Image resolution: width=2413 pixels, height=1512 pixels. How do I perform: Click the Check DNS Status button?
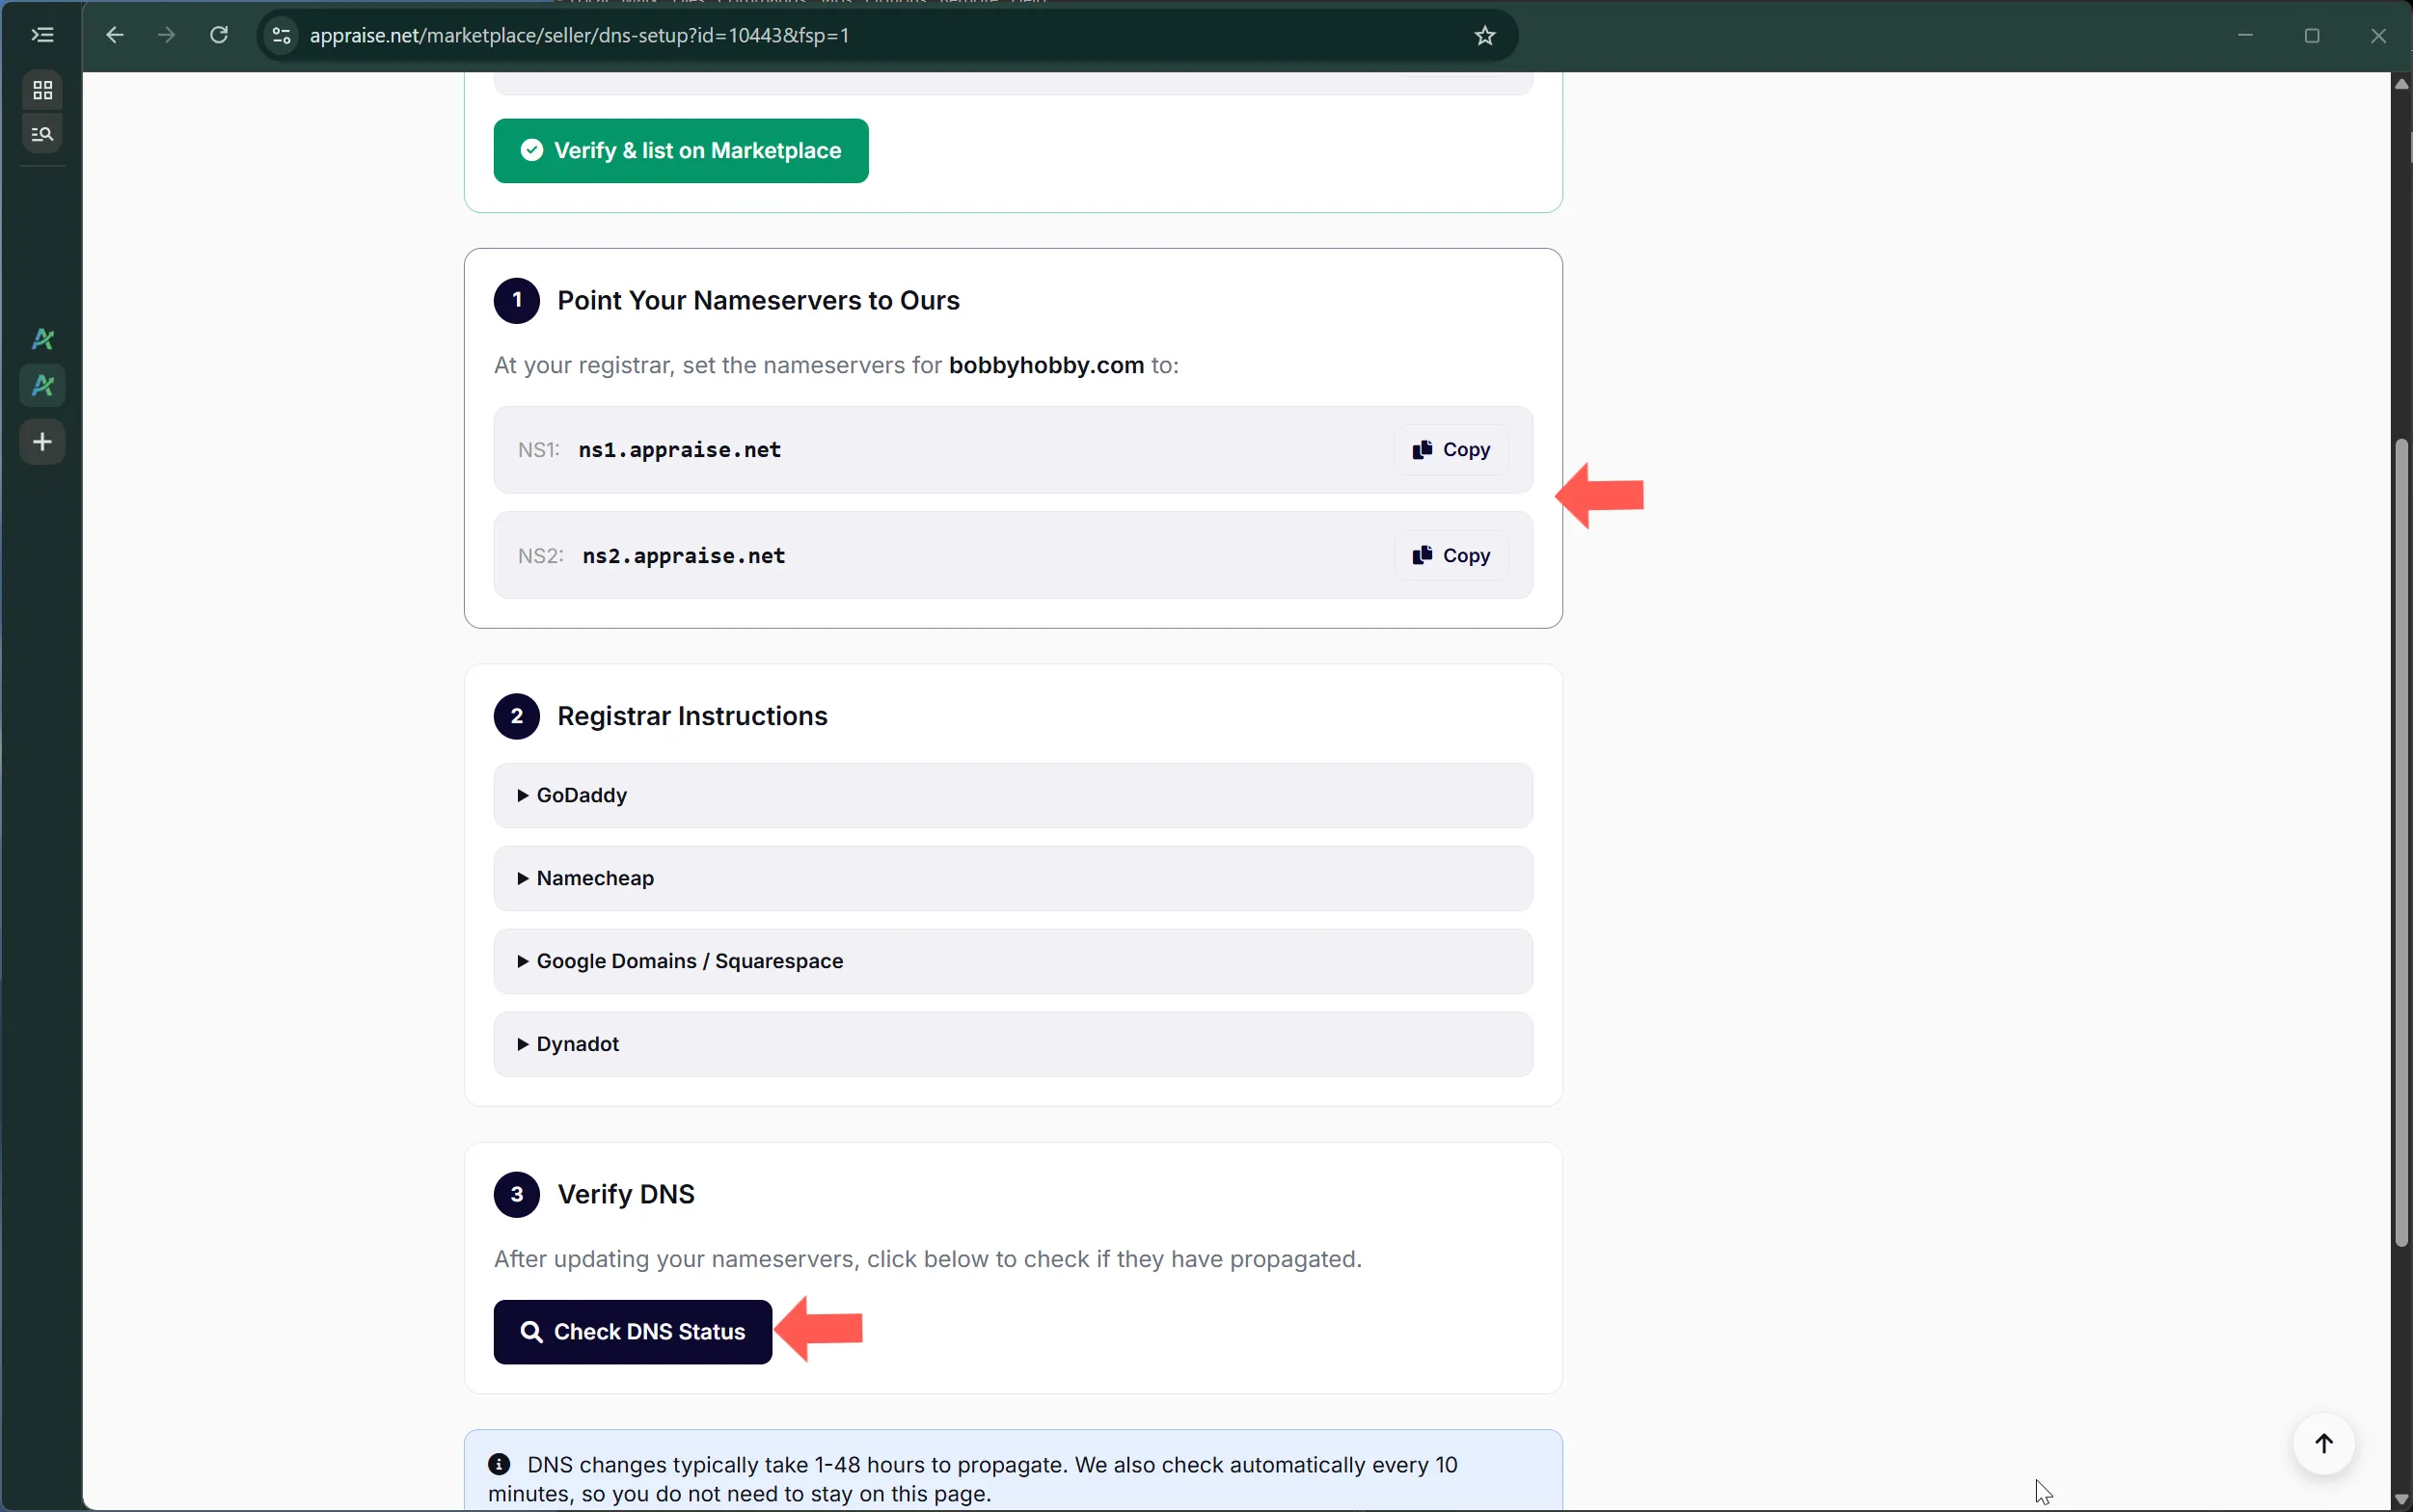pyautogui.click(x=633, y=1333)
